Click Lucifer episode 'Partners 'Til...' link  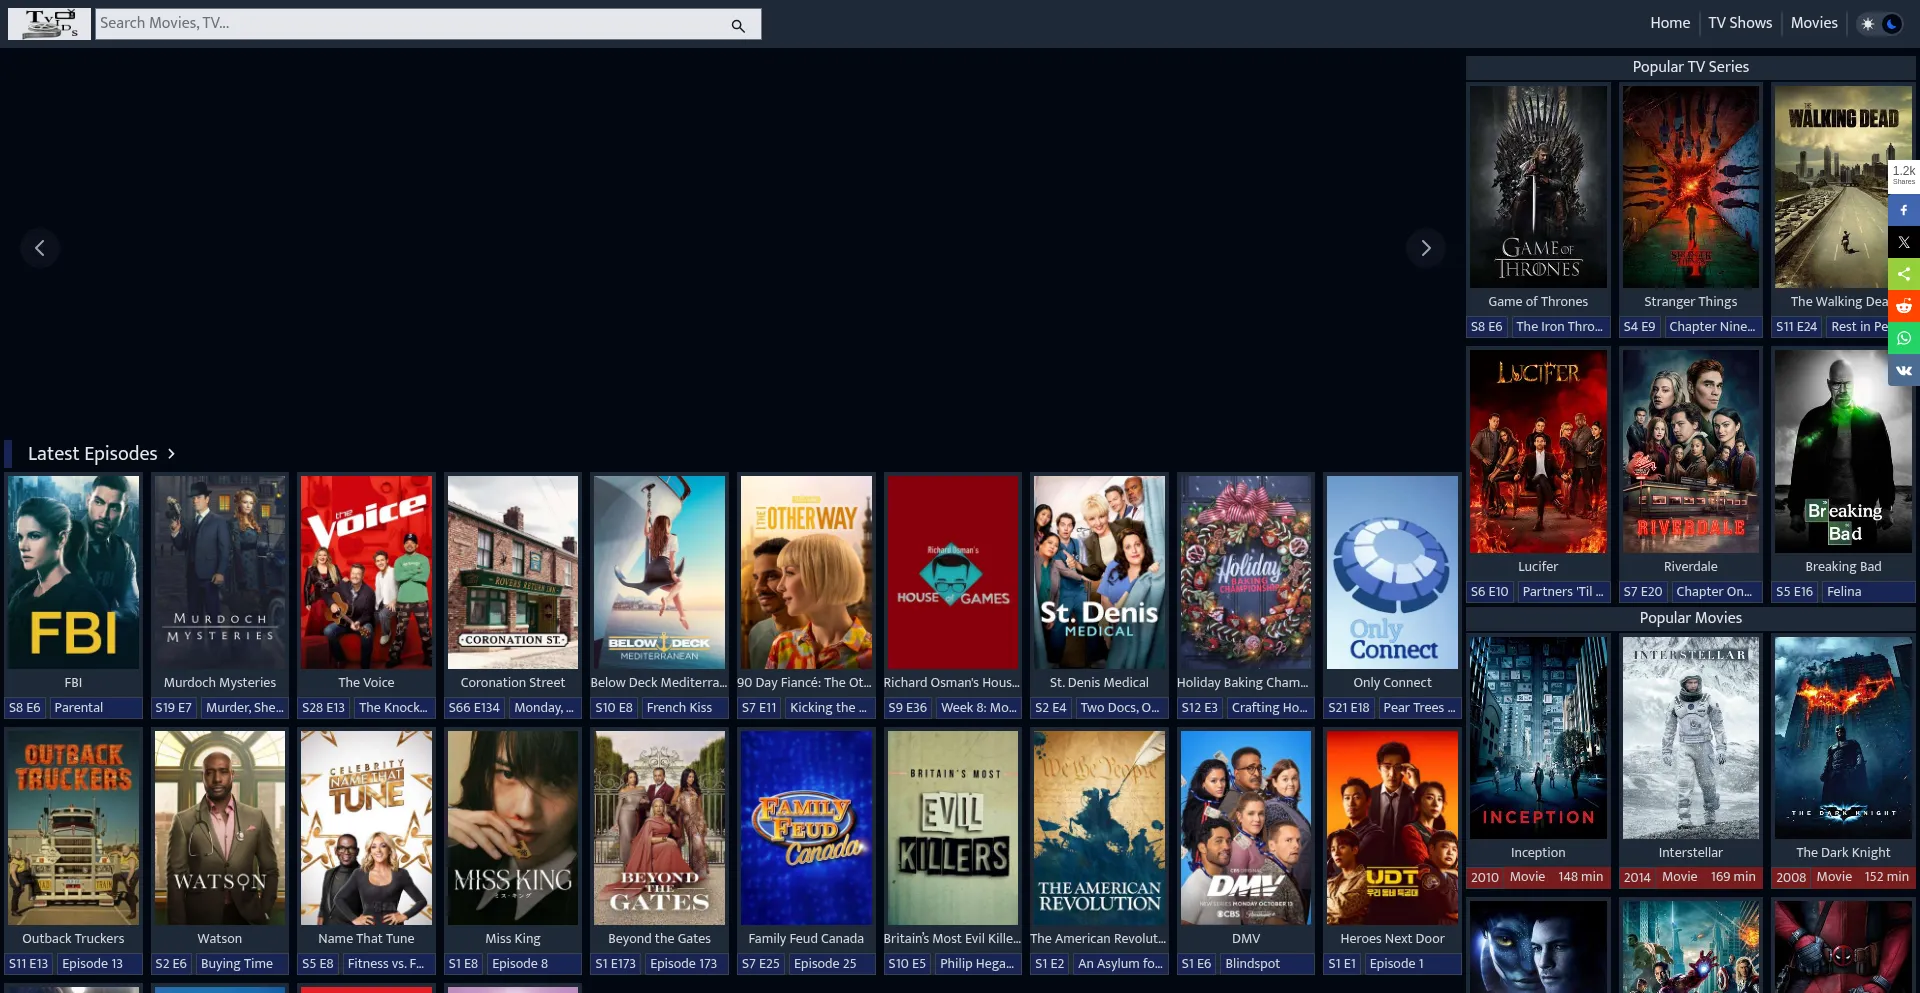tap(1563, 592)
